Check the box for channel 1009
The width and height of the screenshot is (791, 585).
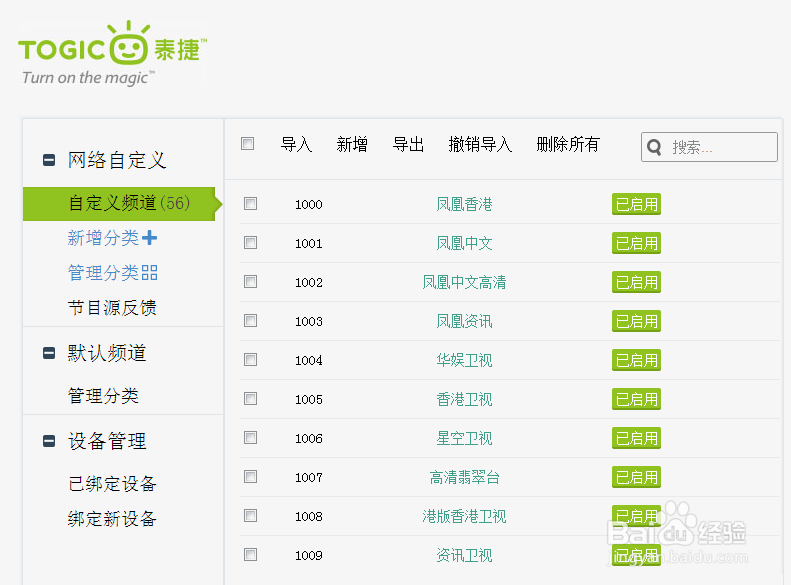250,555
